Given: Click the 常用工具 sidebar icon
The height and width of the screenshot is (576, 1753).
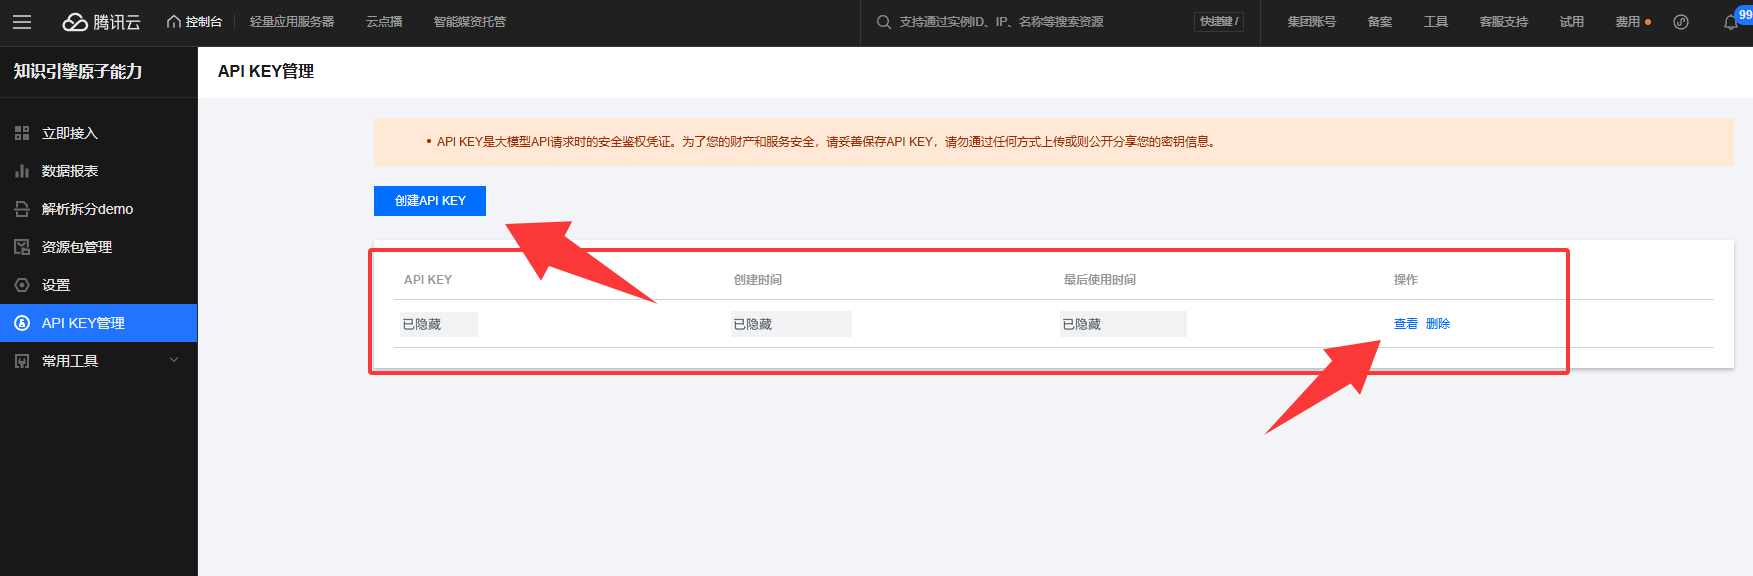Looking at the screenshot, I should click(22, 361).
